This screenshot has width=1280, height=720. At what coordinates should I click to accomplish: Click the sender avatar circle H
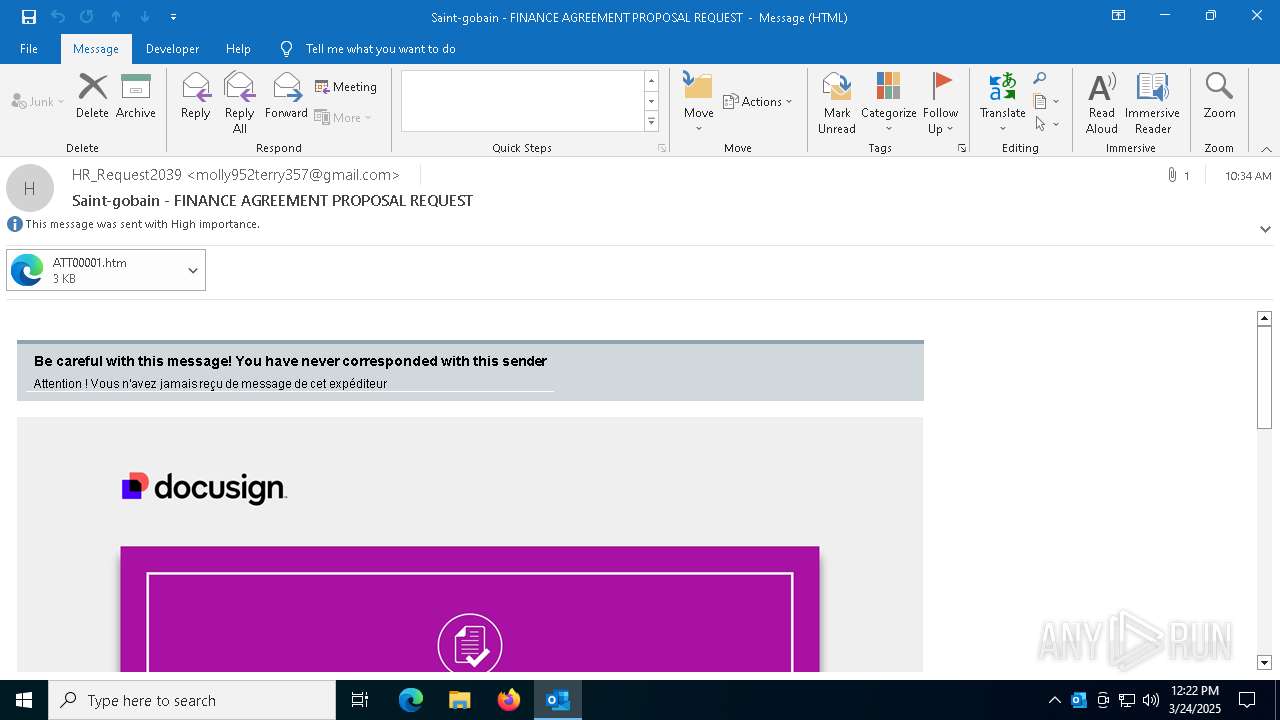coord(30,188)
